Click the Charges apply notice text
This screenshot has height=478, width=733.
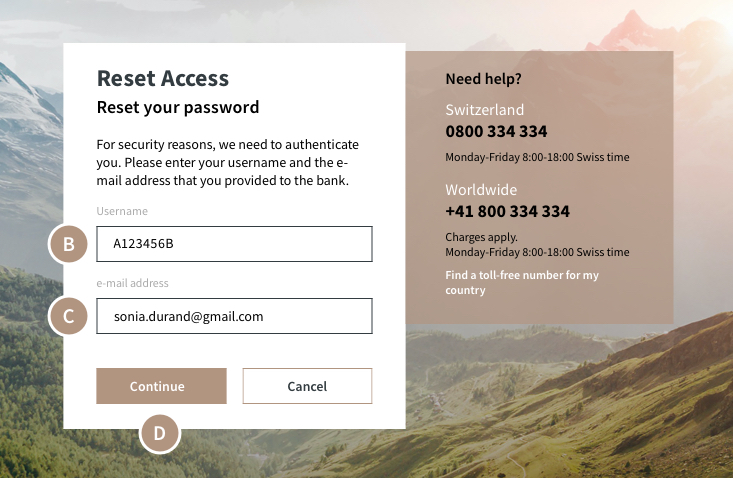click(x=481, y=237)
